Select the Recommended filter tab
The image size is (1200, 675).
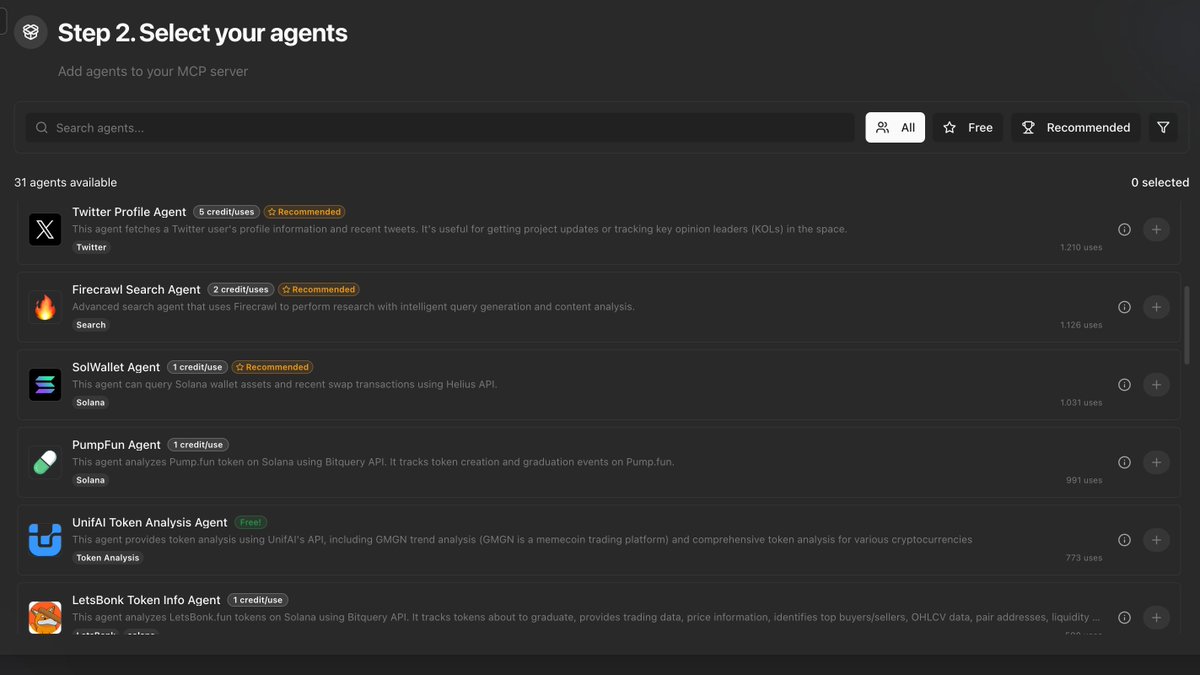coord(1075,128)
